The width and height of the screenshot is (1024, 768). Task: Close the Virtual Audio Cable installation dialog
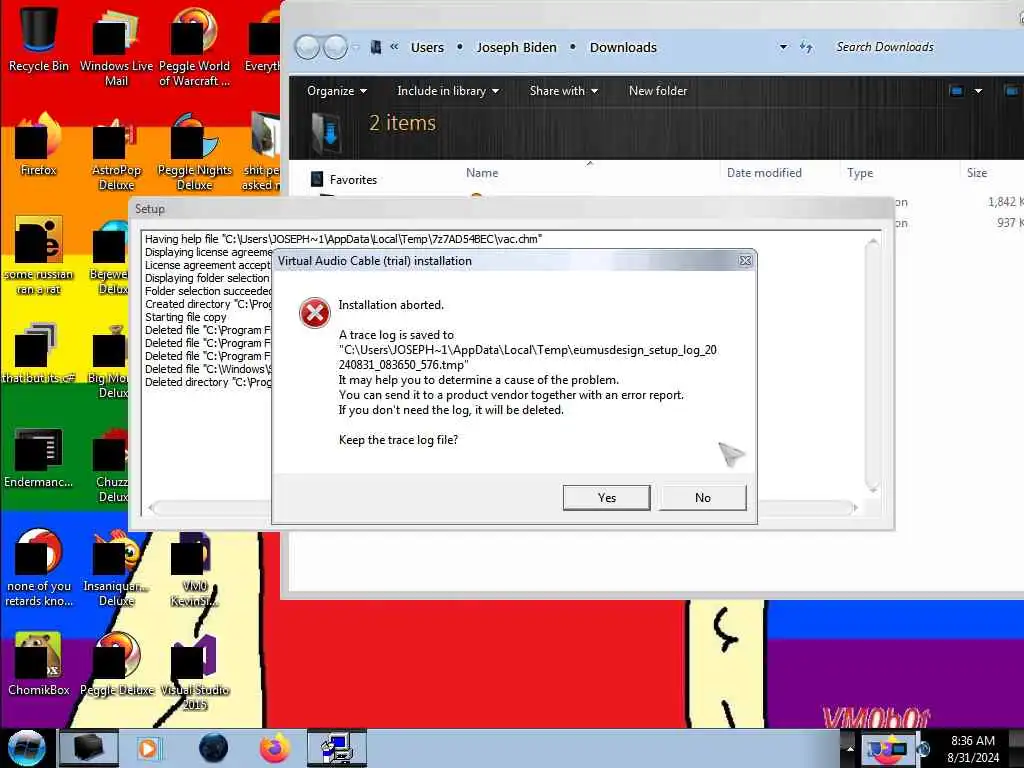click(744, 261)
